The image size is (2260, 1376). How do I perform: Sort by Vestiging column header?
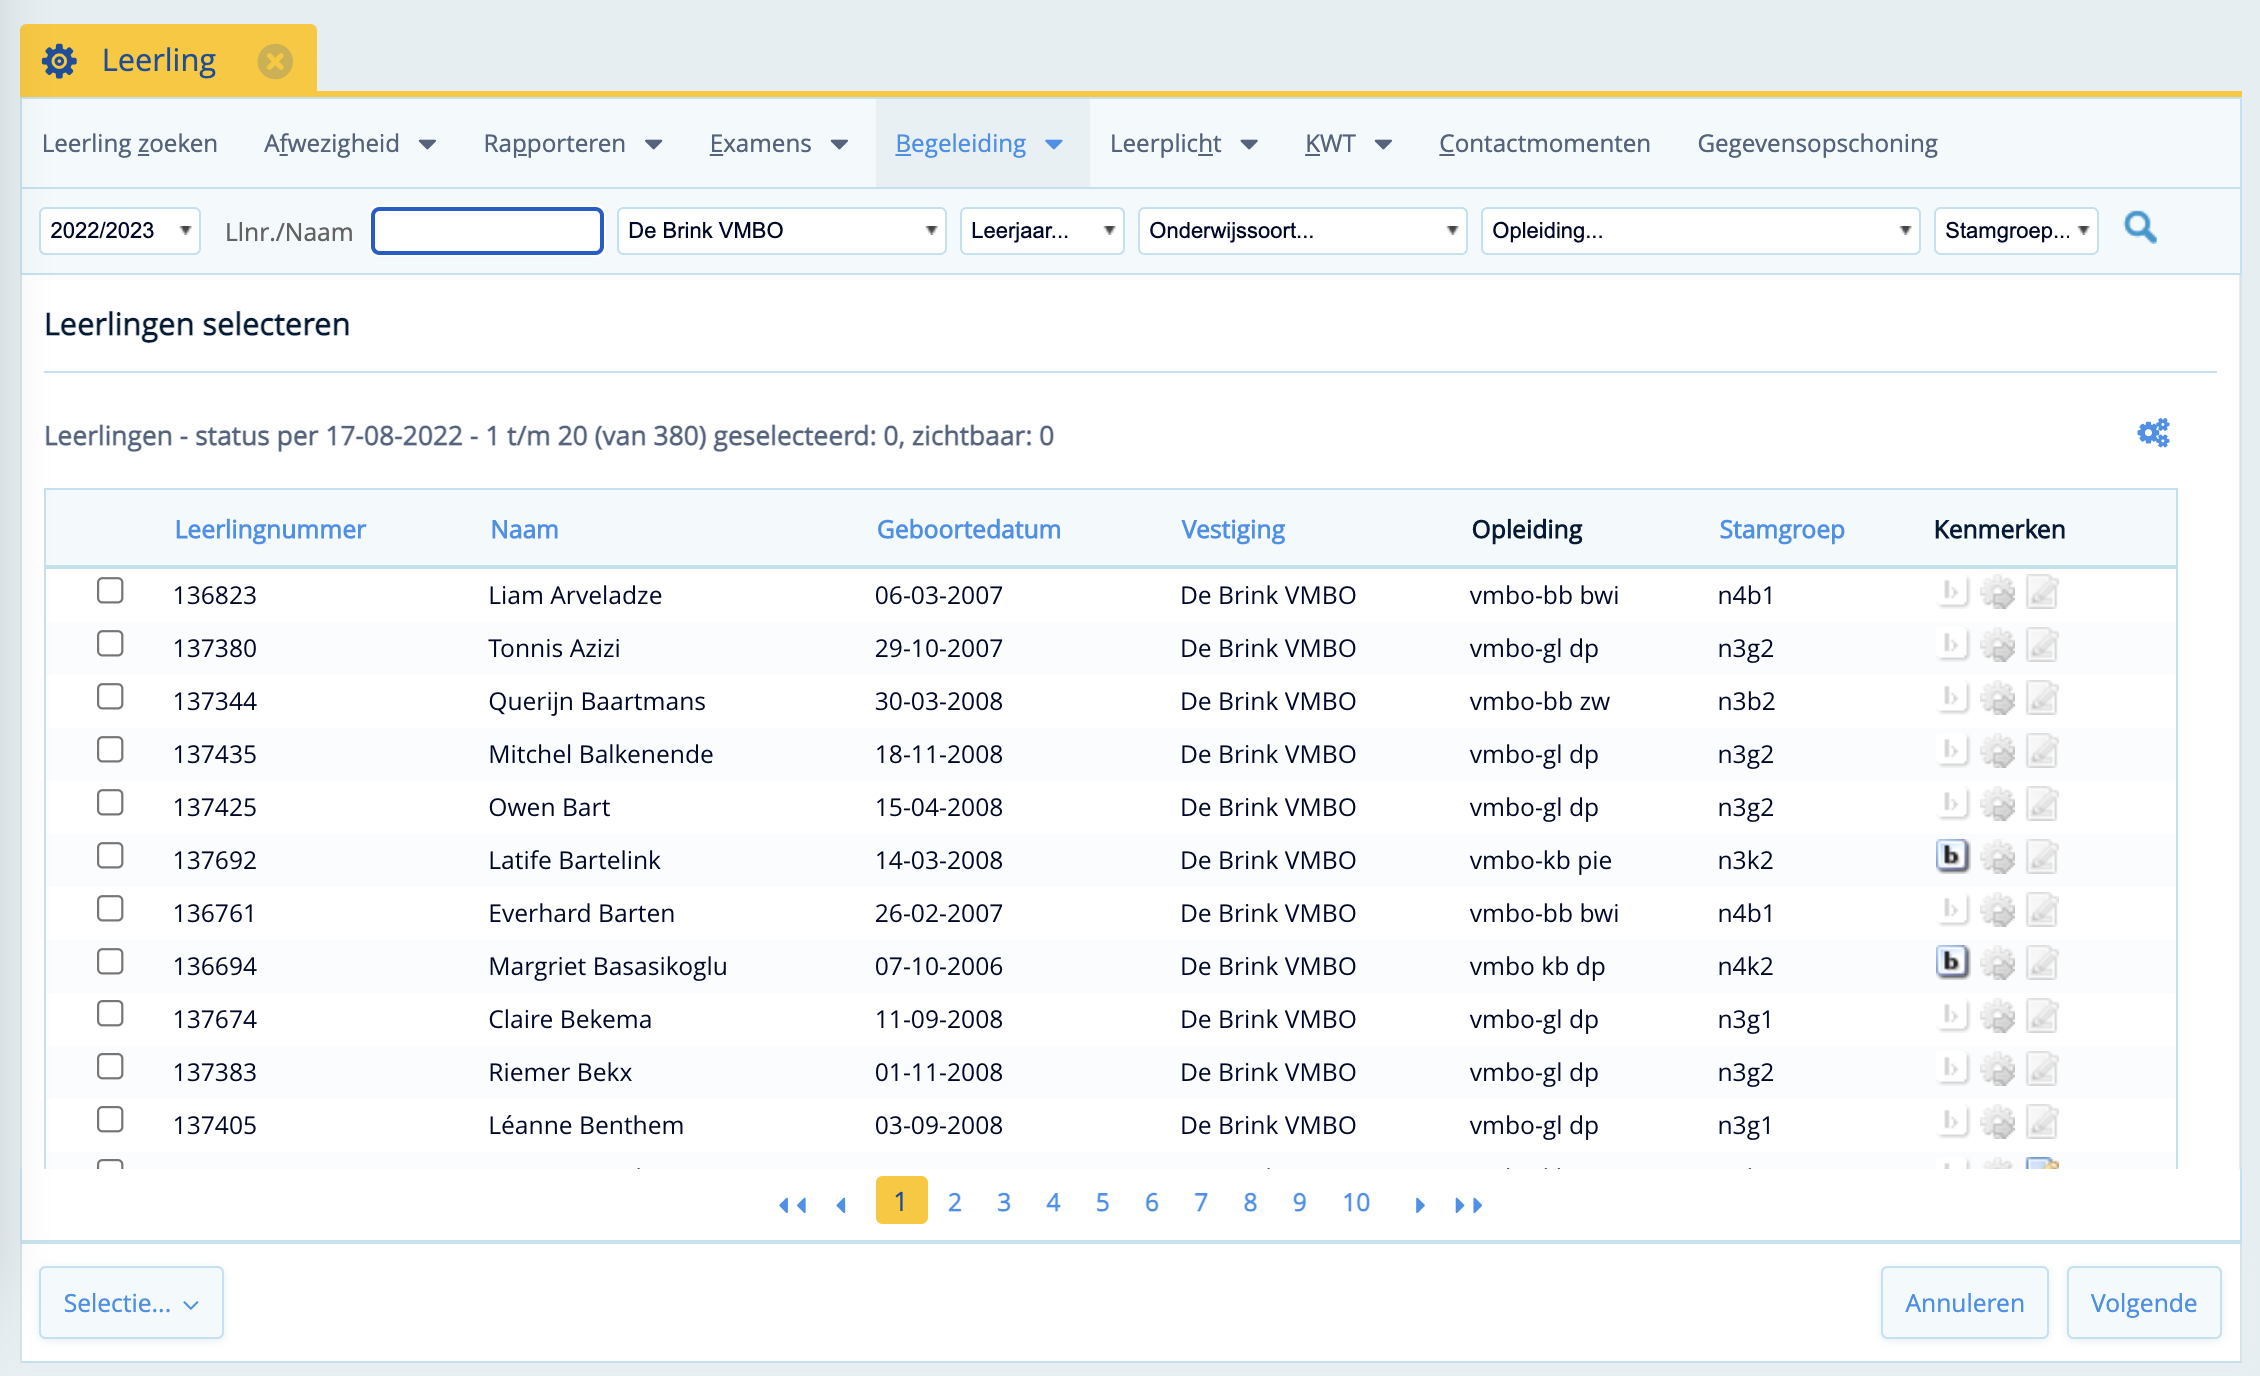pyautogui.click(x=1233, y=530)
